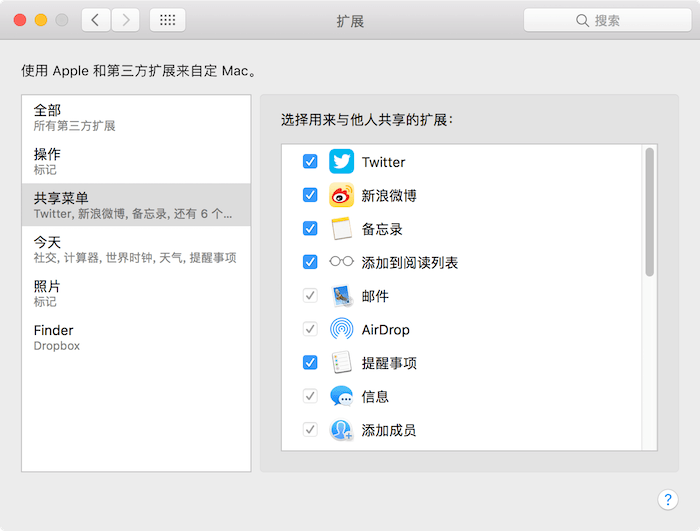Show all preferences grid button

167,20
